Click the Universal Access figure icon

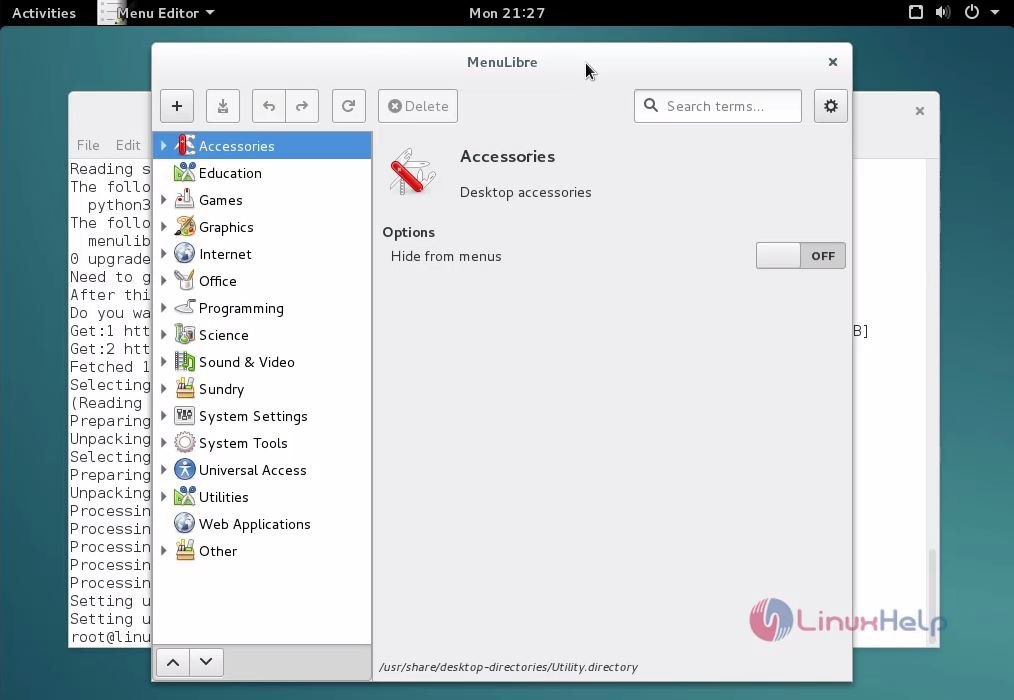coord(185,470)
